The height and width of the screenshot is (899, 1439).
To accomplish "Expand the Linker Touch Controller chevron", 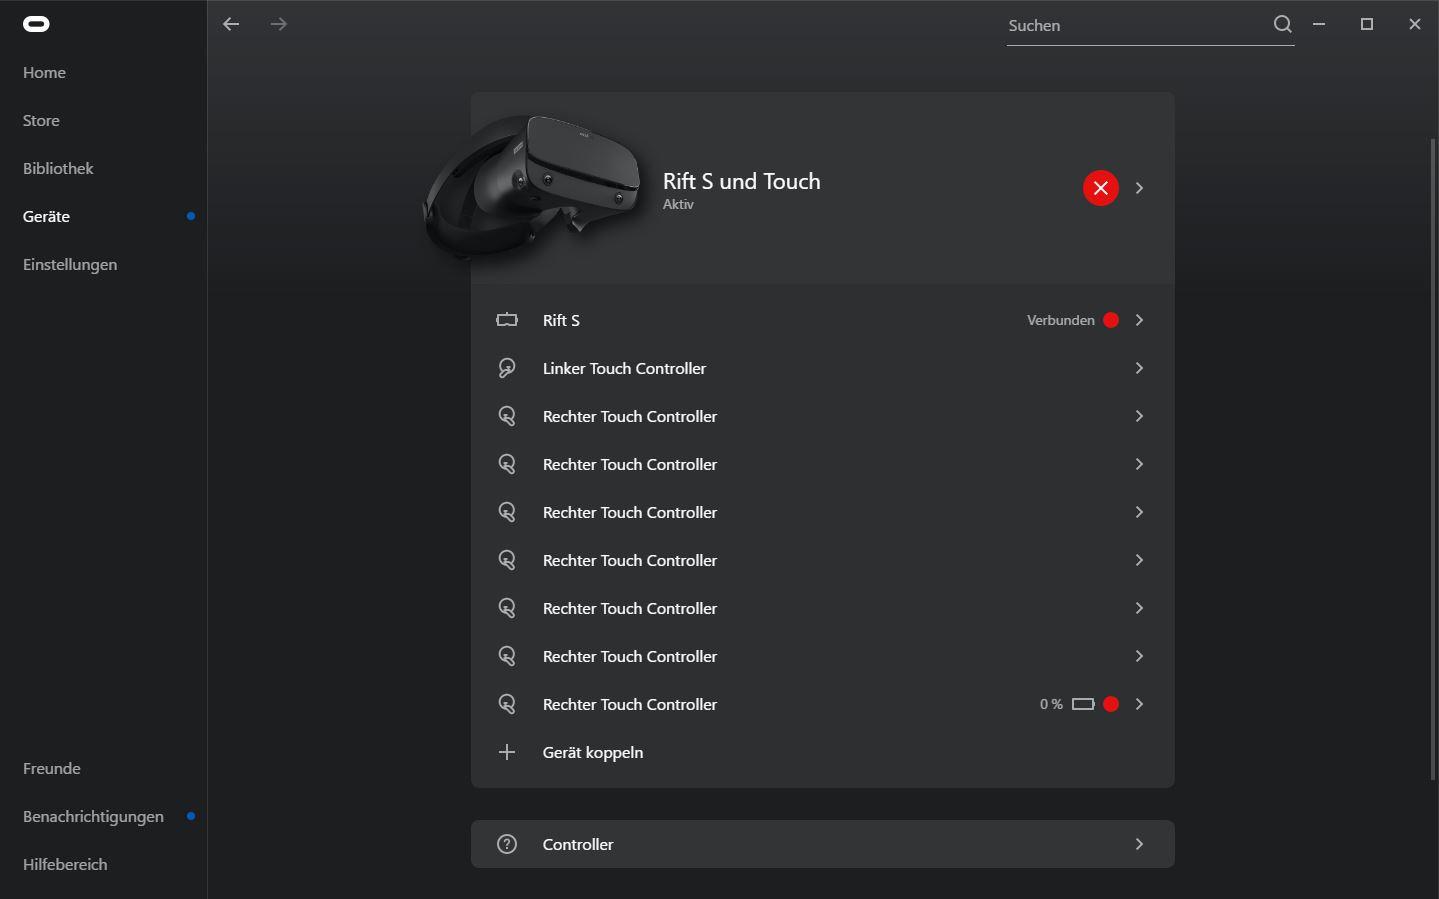I will coord(1139,368).
